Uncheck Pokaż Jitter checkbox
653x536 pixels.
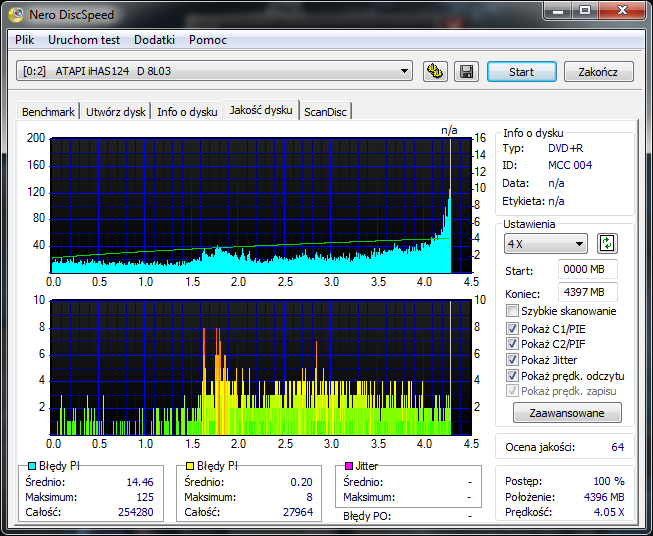512,359
